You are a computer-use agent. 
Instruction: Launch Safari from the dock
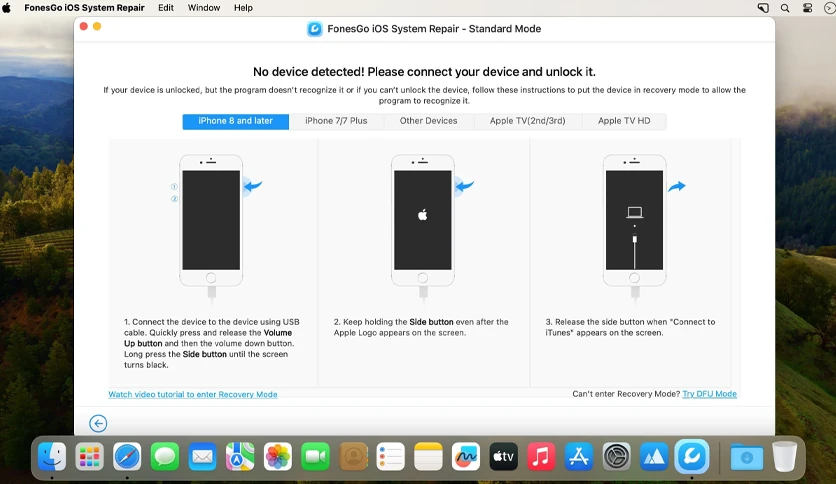pos(127,457)
